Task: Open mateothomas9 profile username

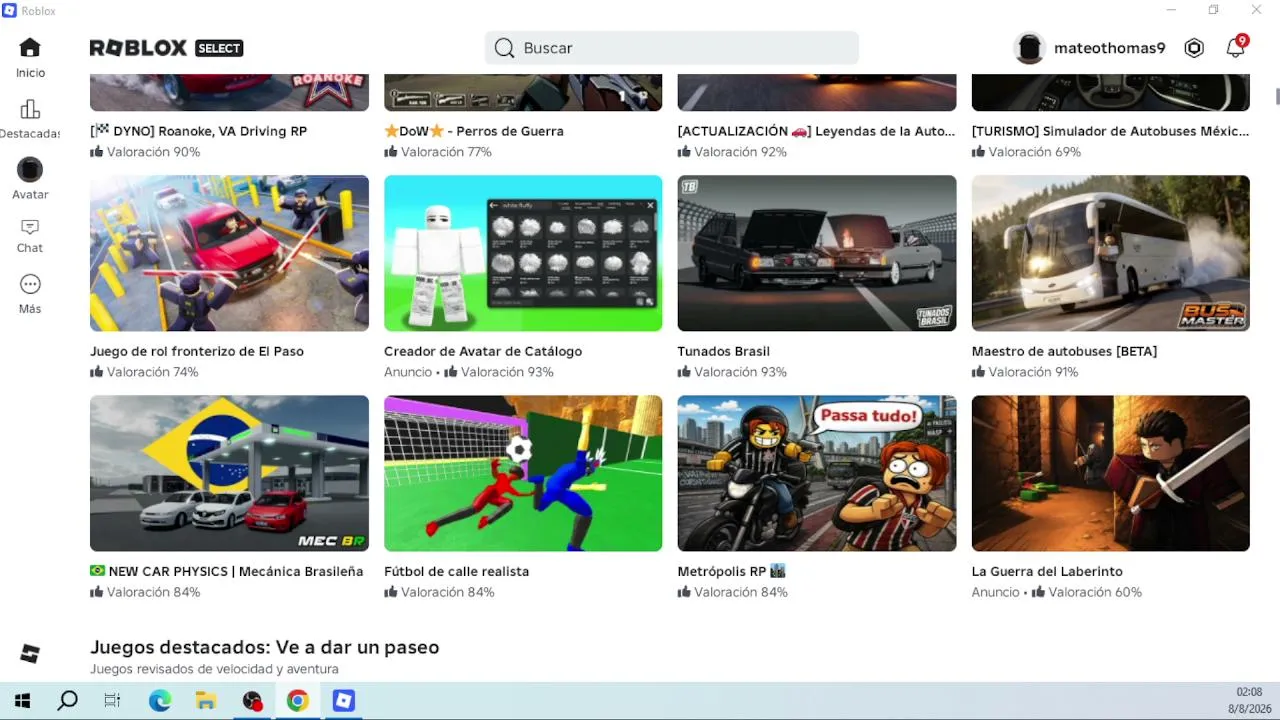Action: (1110, 48)
